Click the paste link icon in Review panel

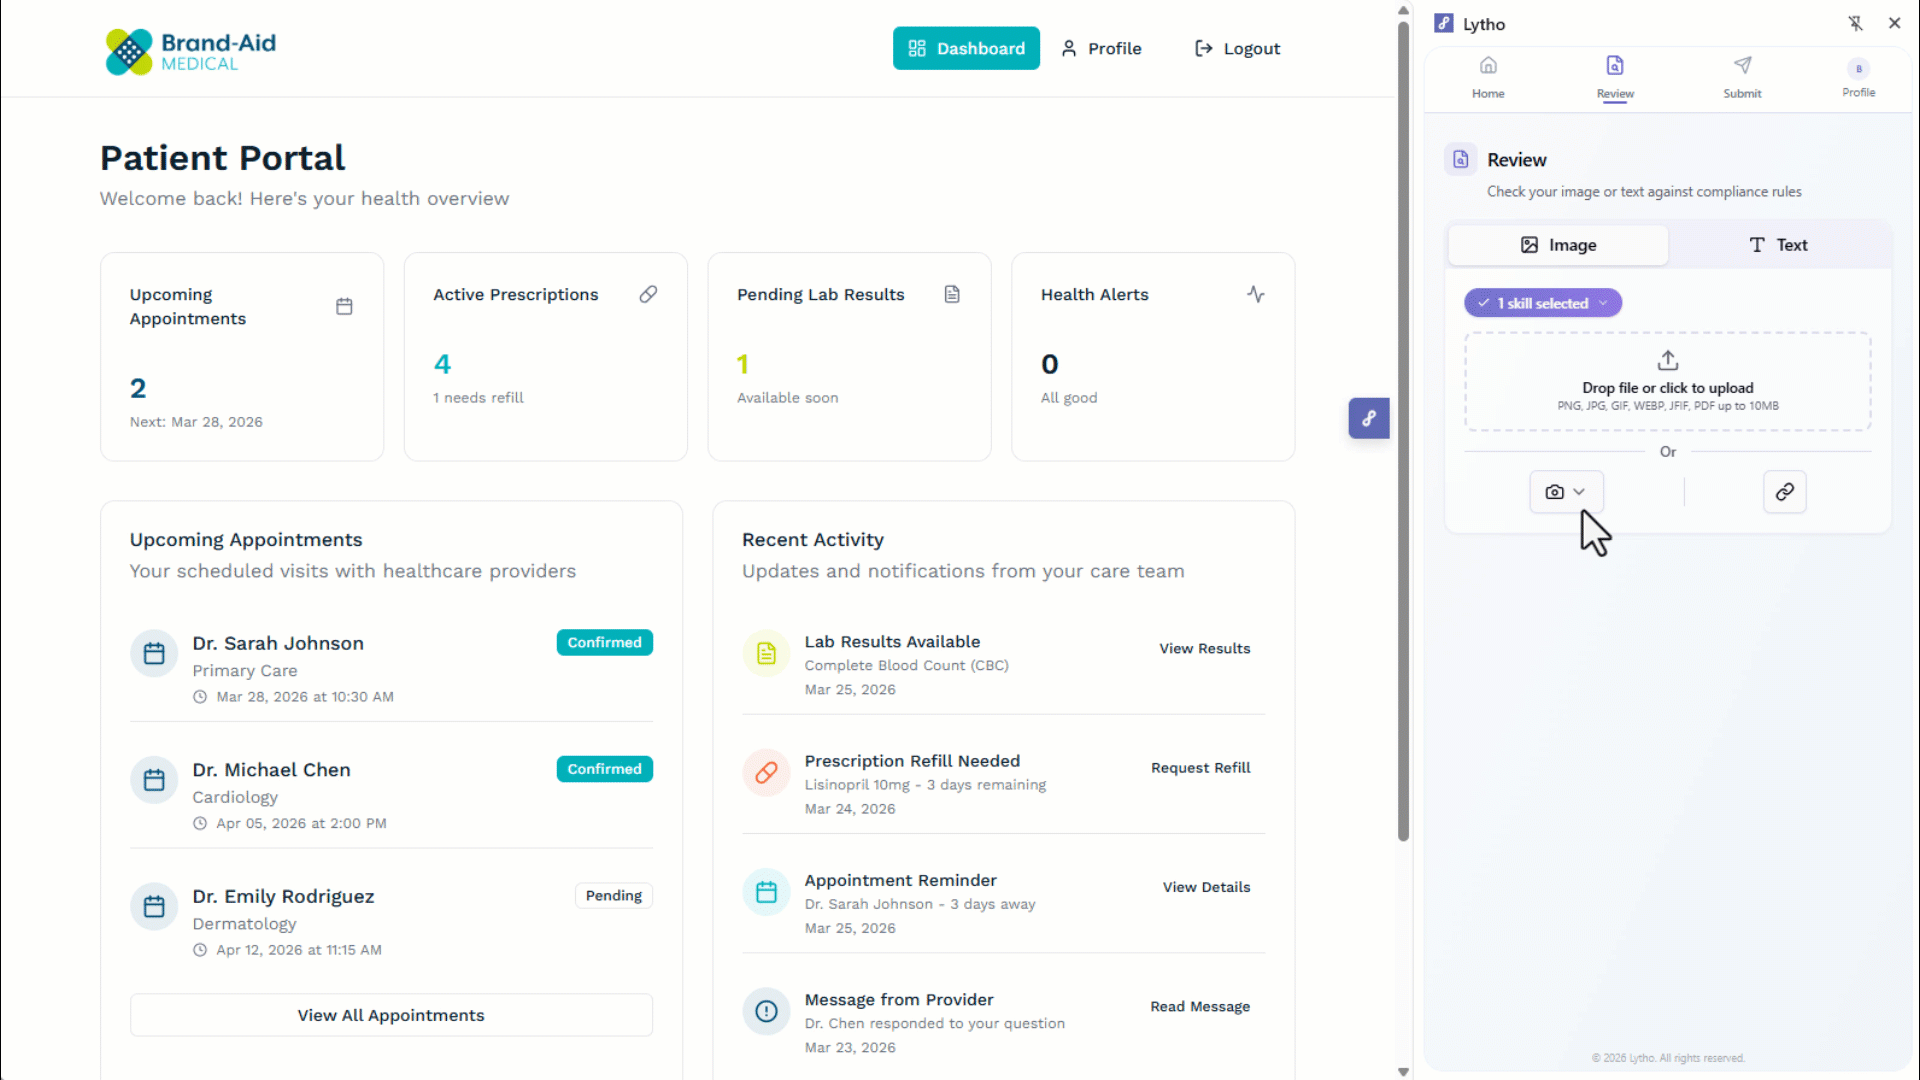point(1784,492)
